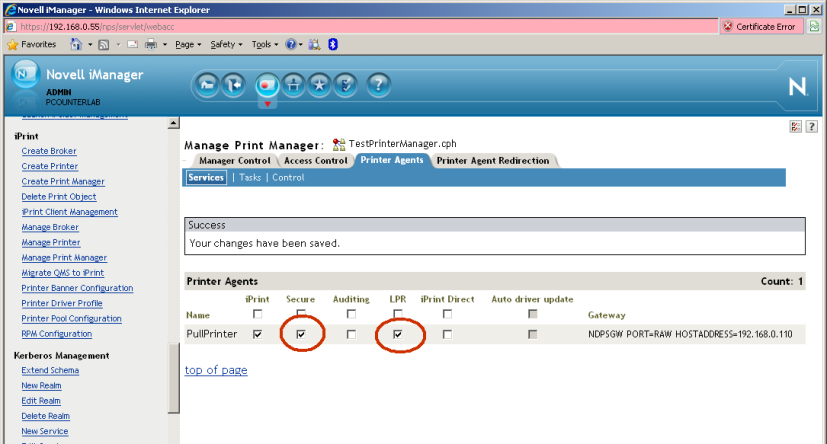Click the Read Mail envelope icon

click(132, 44)
